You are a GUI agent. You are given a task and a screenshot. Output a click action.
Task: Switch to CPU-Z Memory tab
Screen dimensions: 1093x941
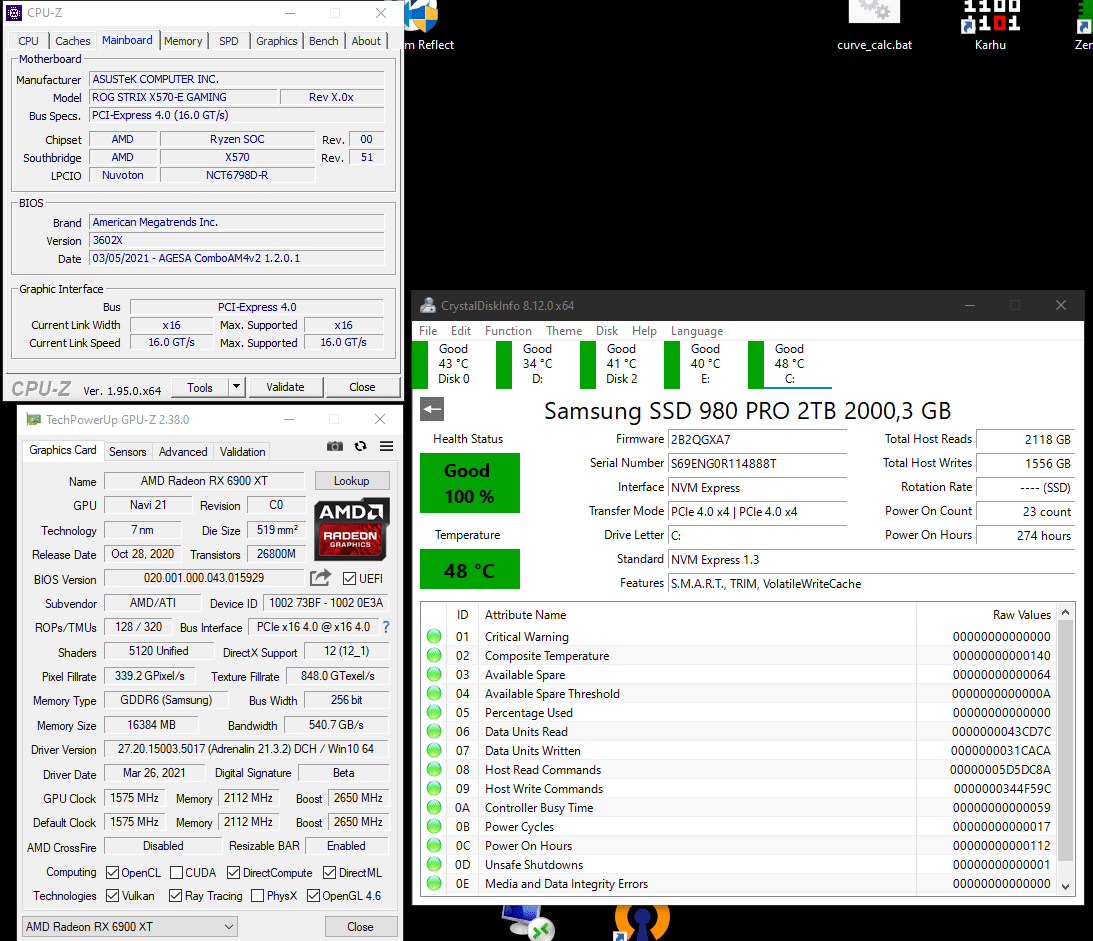coord(183,41)
